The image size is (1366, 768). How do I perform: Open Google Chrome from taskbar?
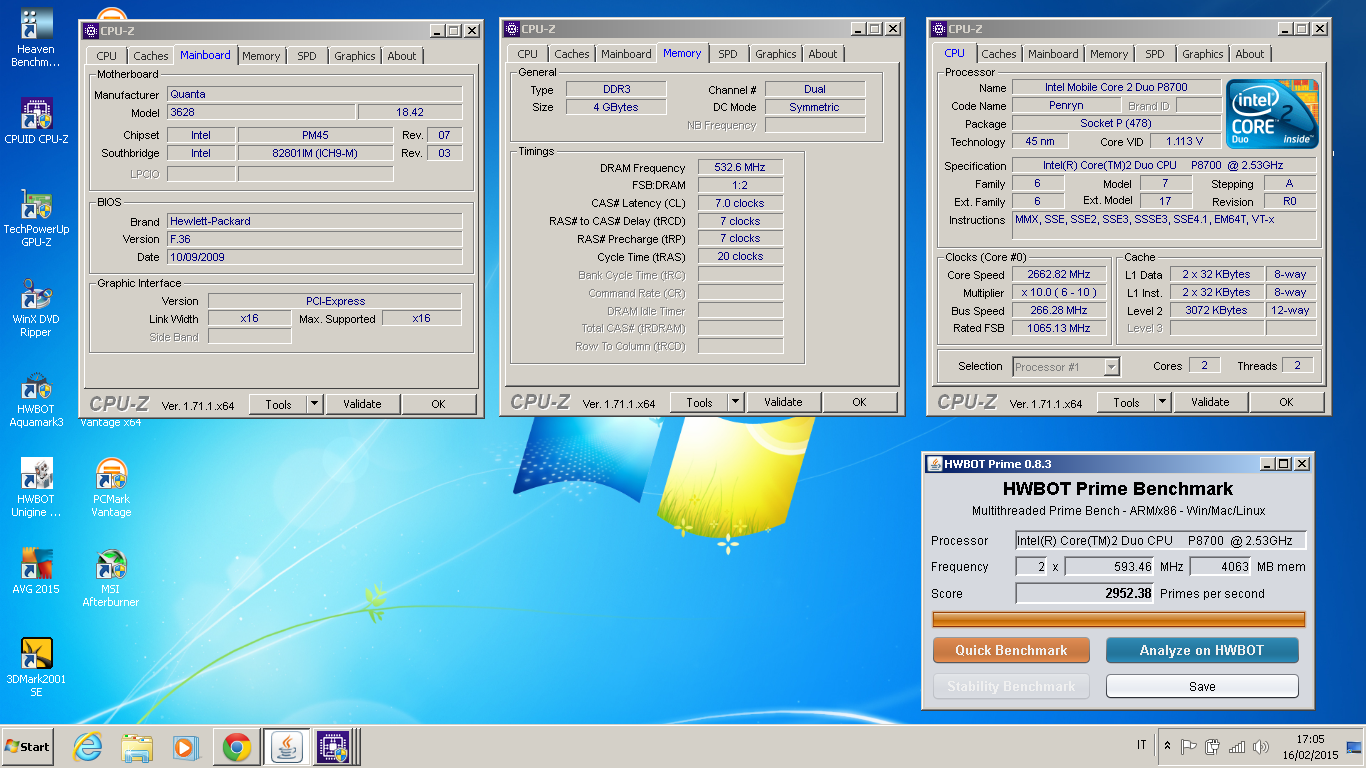click(x=237, y=747)
